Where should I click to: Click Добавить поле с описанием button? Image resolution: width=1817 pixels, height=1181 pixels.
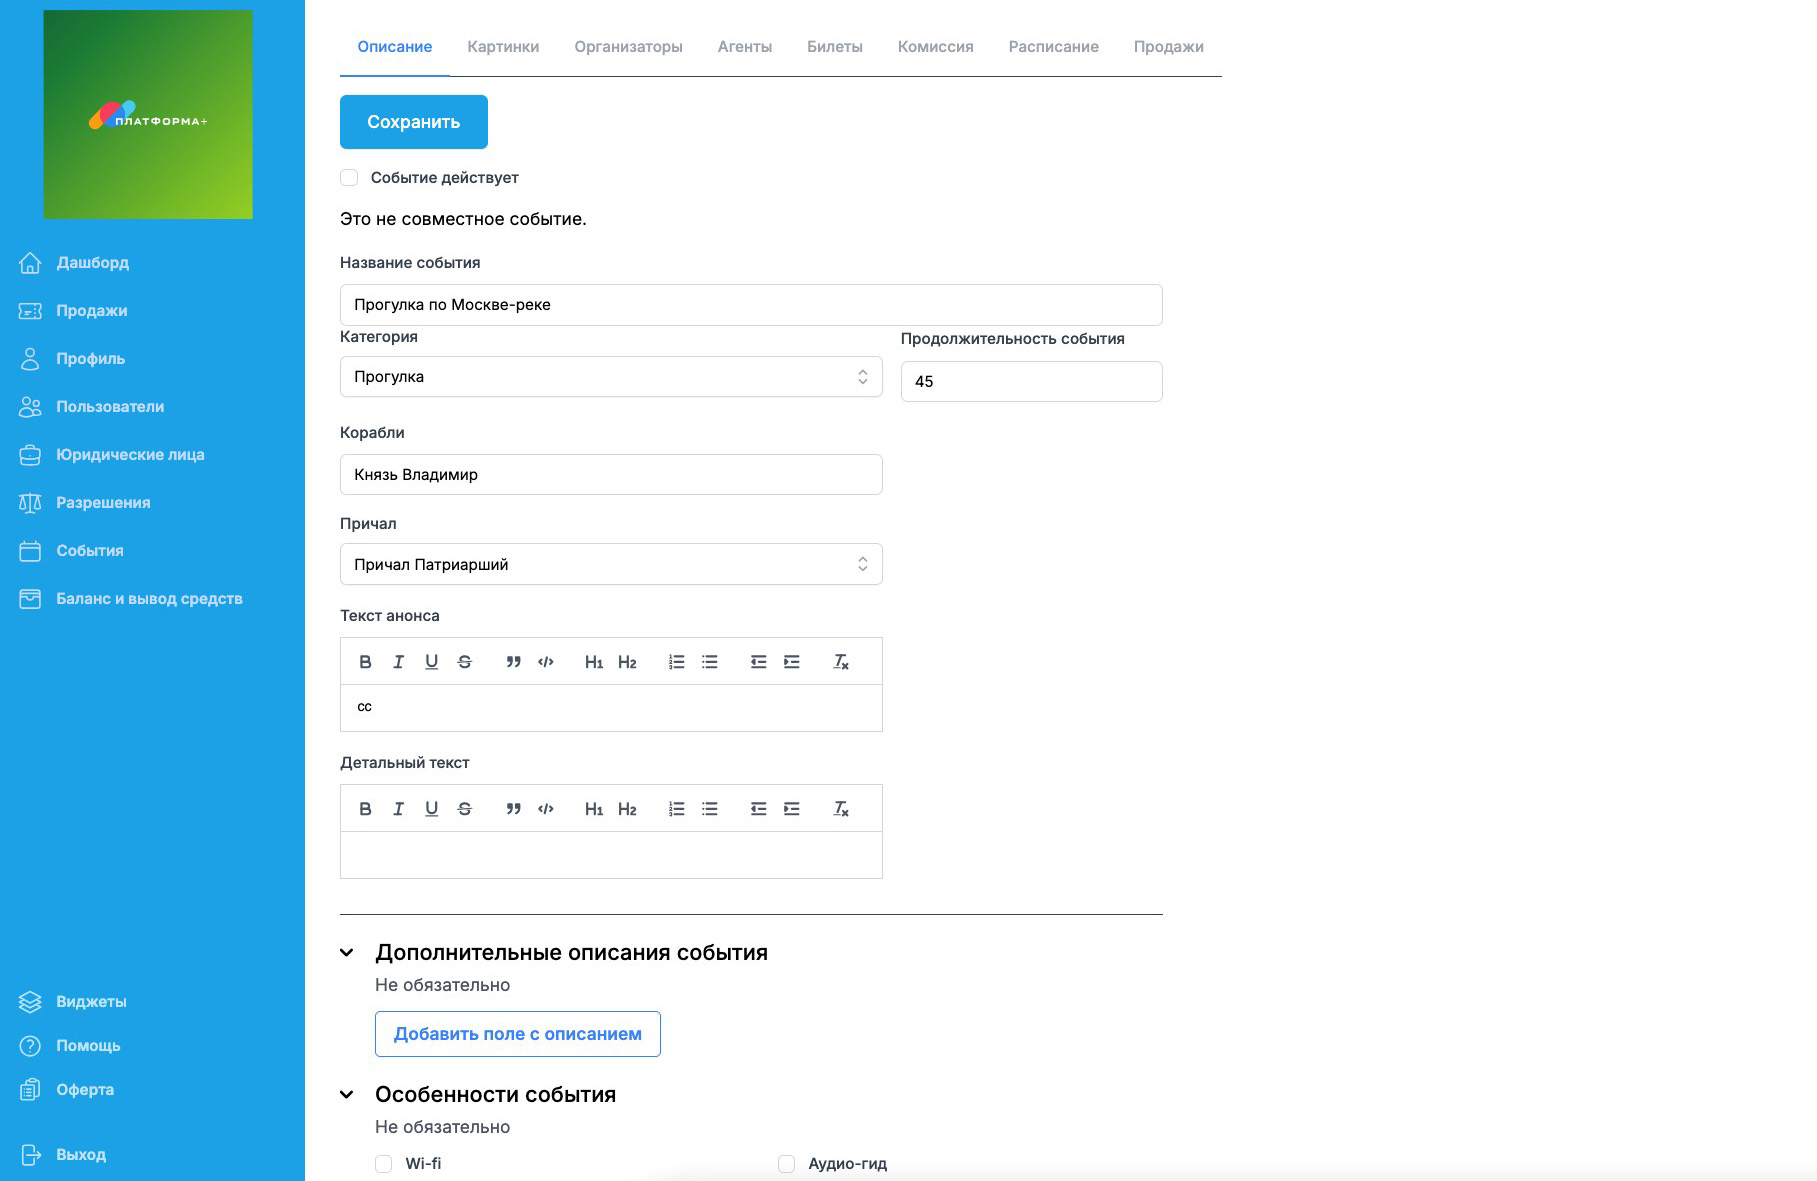517,1034
